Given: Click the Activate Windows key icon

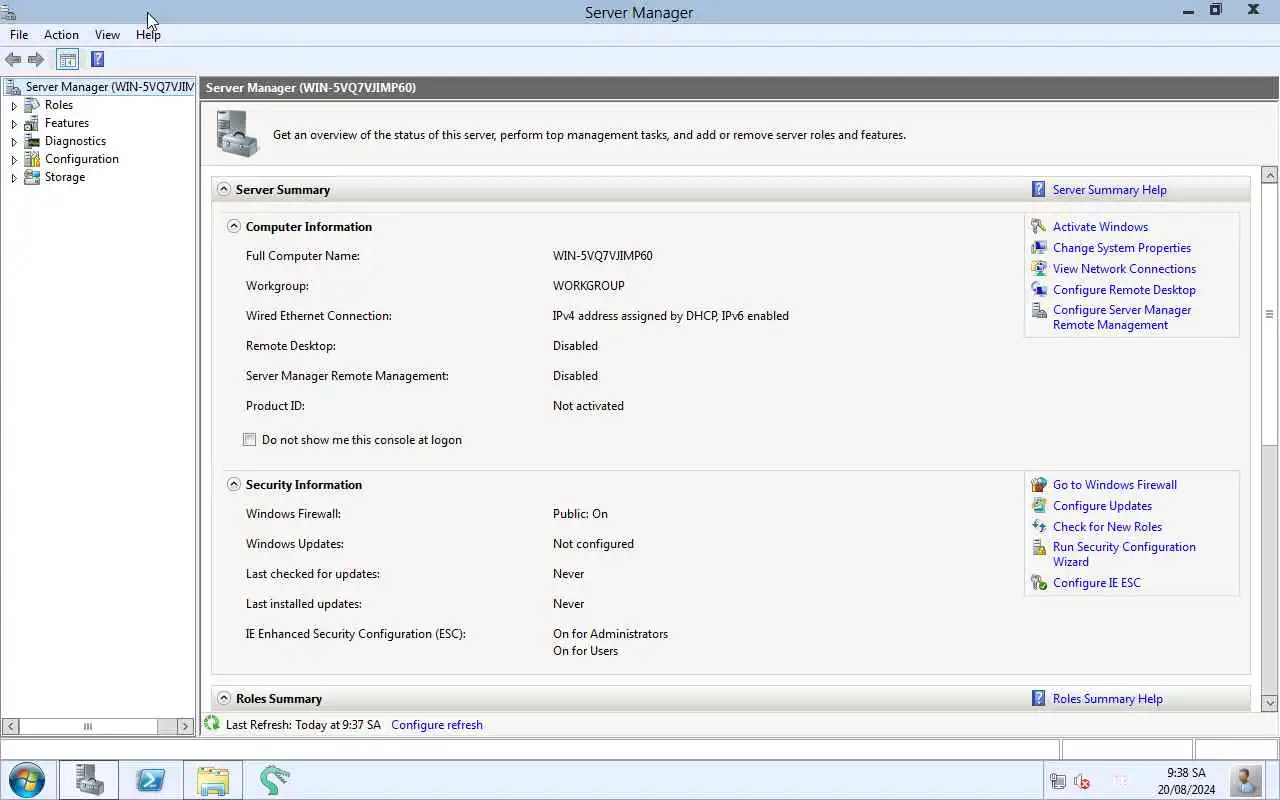Looking at the screenshot, I should tap(1039, 227).
